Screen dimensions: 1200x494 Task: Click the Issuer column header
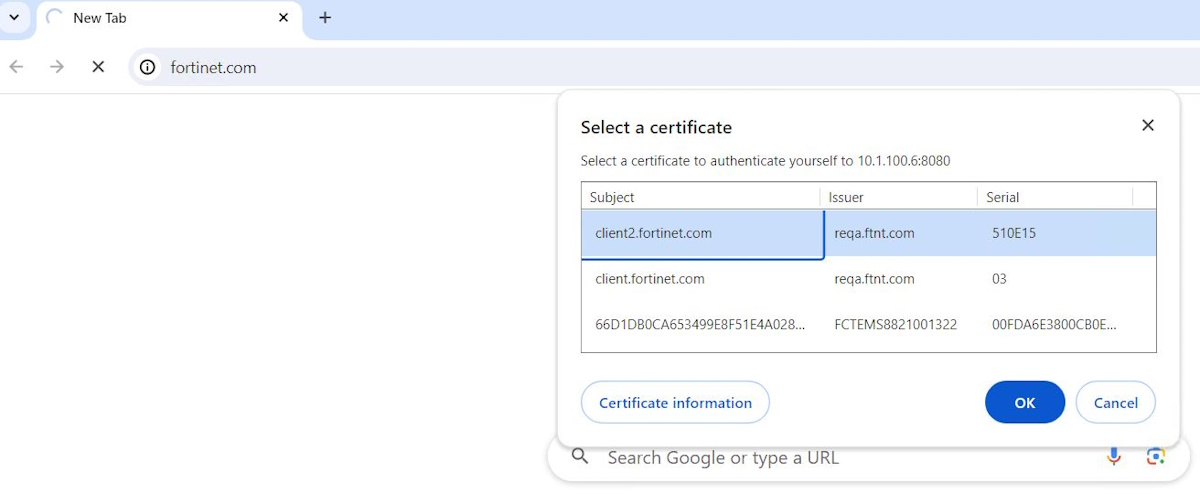[x=897, y=197]
